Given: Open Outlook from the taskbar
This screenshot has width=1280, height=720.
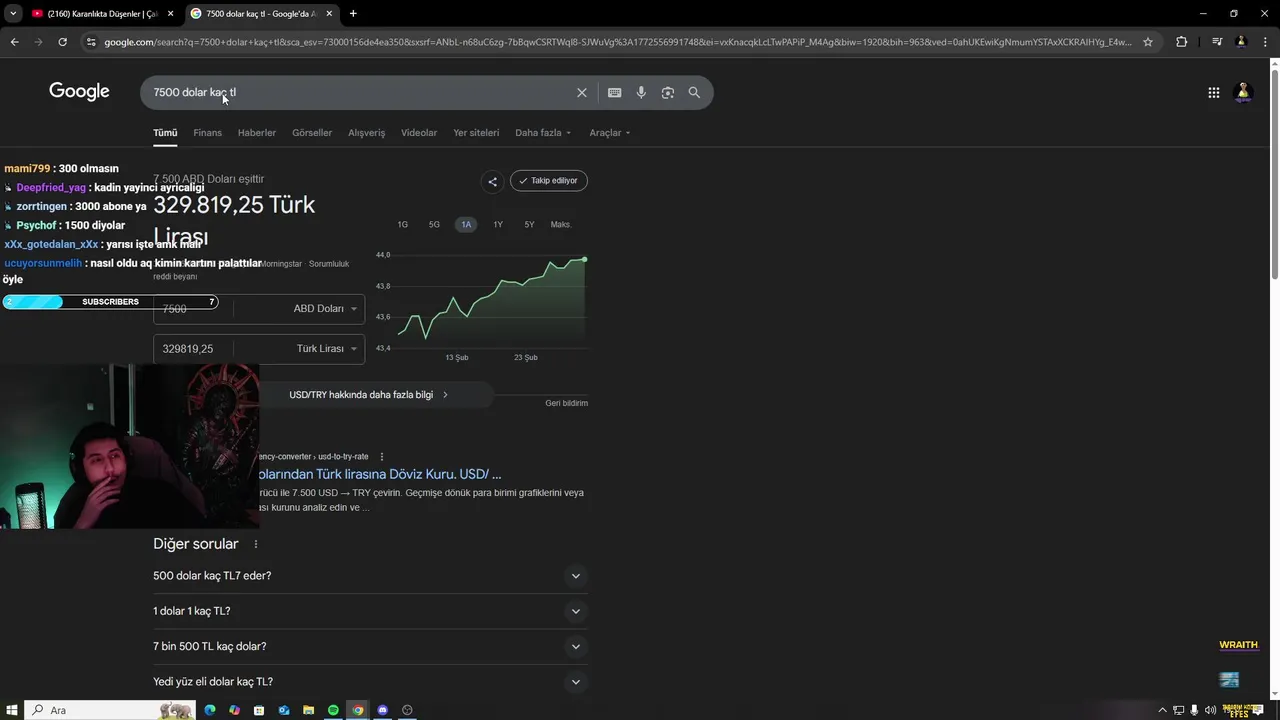Looking at the screenshot, I should [284, 710].
